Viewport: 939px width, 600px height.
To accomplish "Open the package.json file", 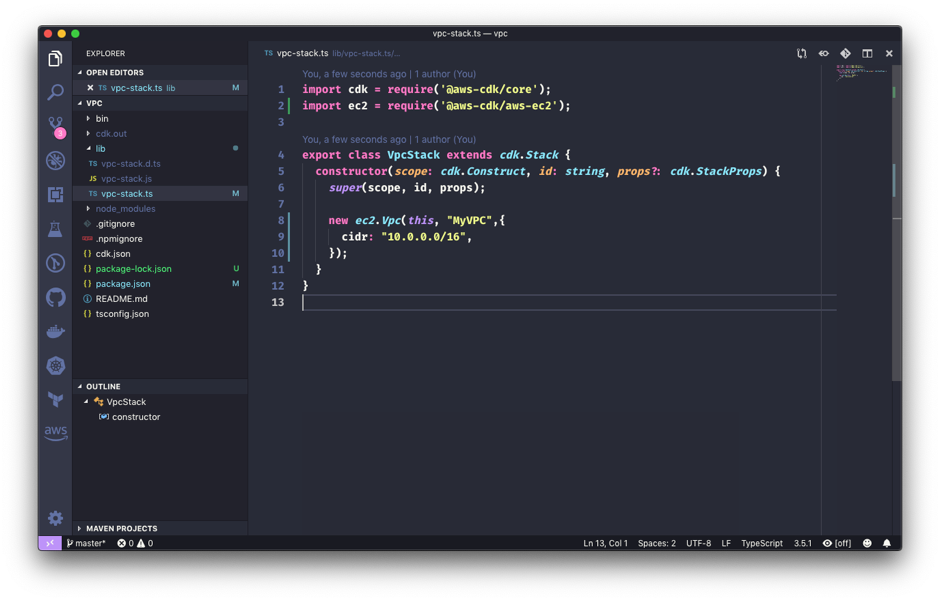I will point(160,283).
